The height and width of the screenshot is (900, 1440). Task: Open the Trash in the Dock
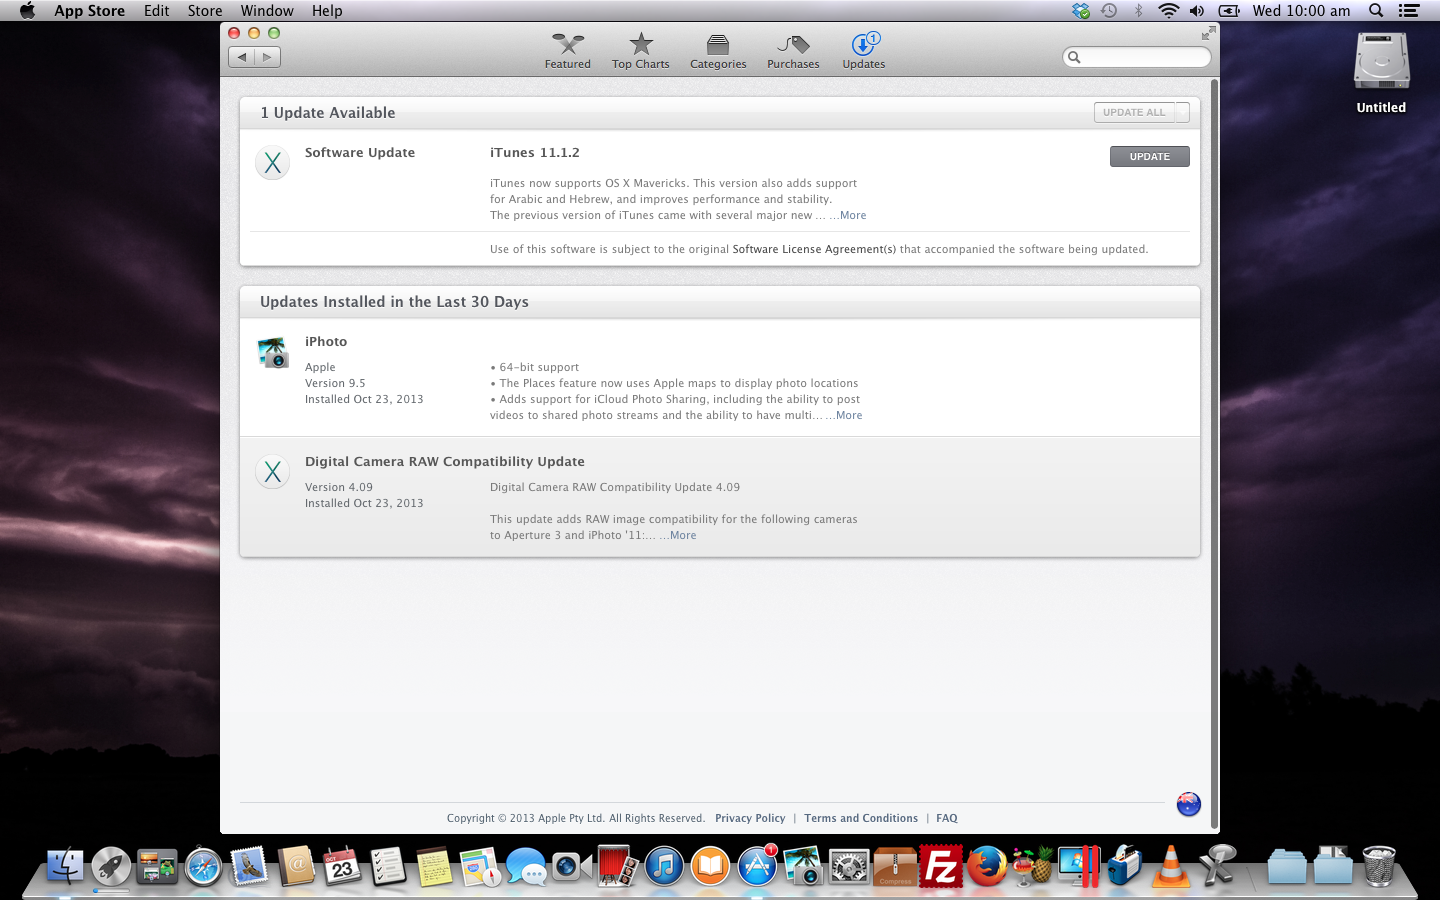pyautogui.click(x=1379, y=866)
